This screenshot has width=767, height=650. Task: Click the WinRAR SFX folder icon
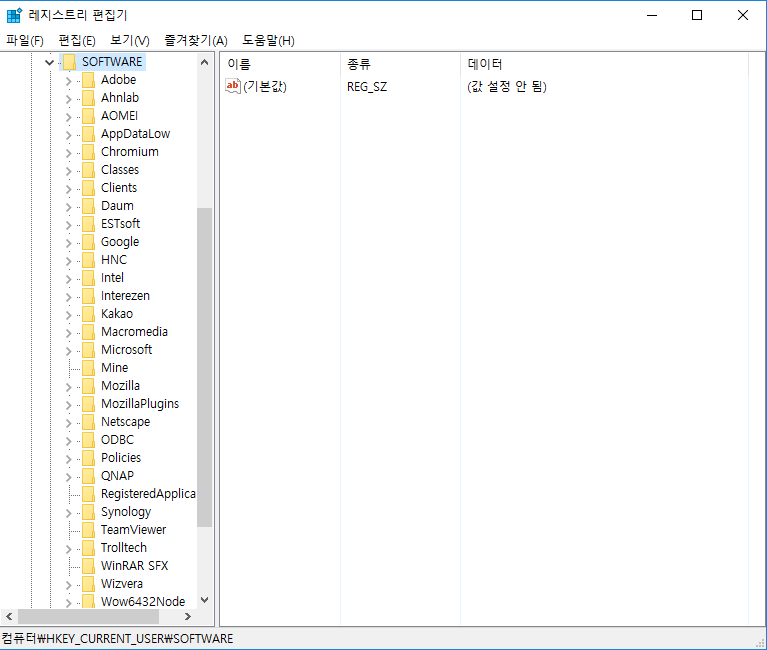click(x=89, y=566)
